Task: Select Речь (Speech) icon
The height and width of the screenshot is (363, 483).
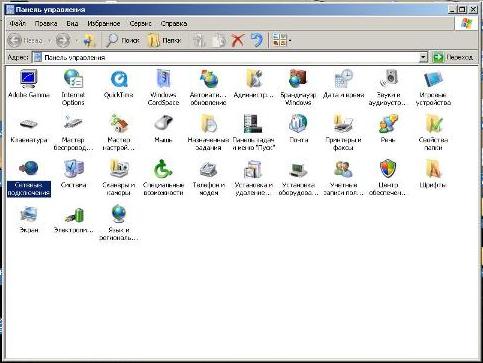Action: [388, 123]
